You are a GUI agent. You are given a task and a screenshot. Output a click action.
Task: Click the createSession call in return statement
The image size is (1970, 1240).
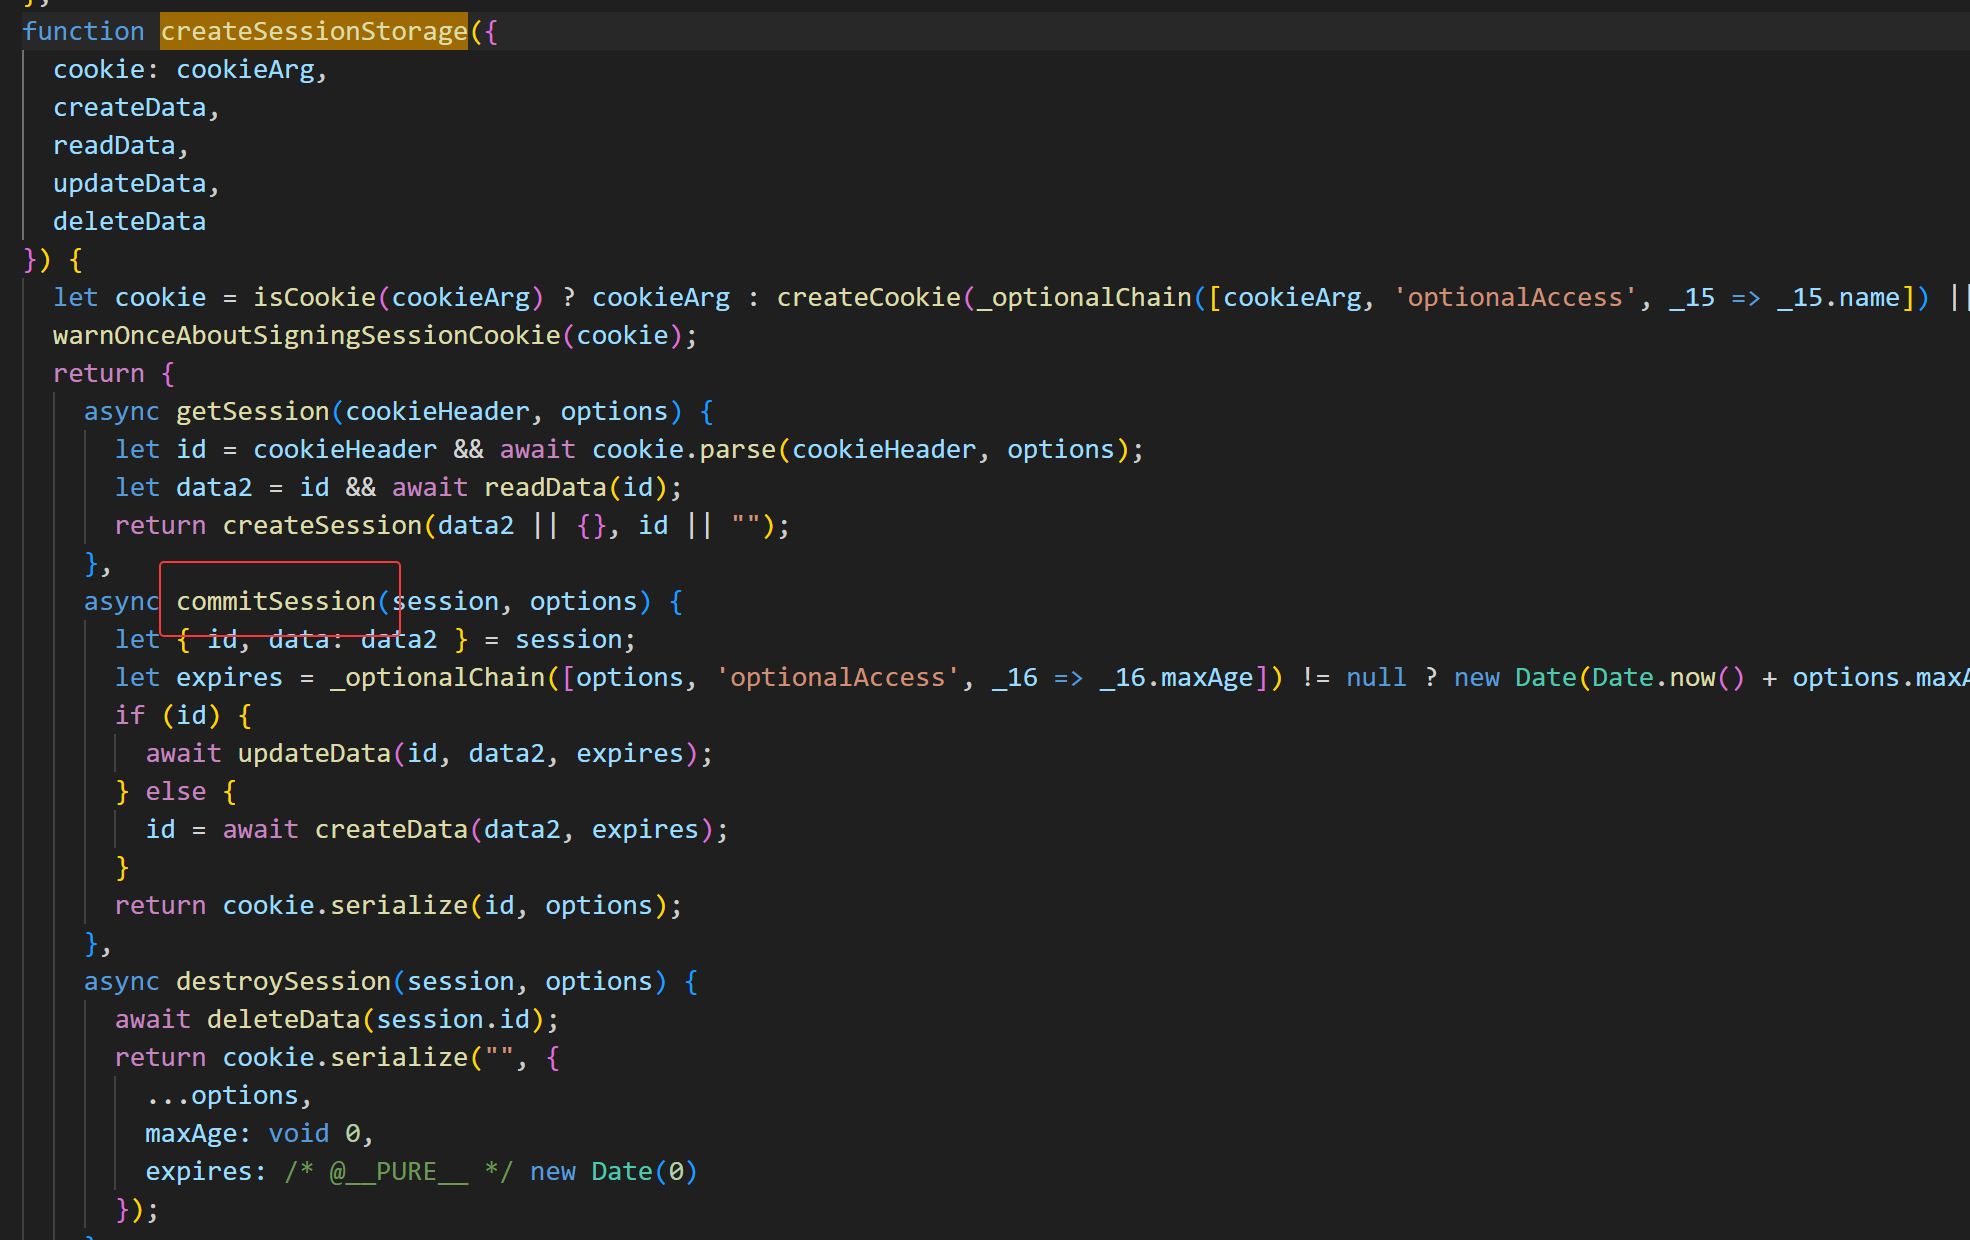click(322, 525)
